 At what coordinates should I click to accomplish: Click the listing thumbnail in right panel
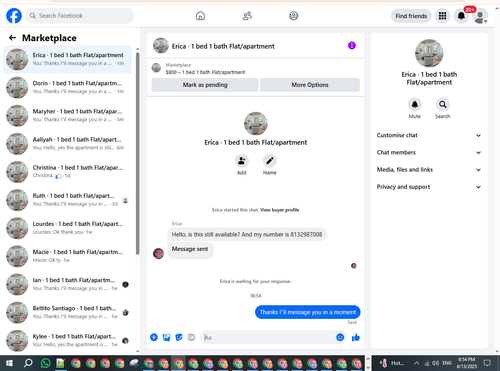pyautogui.click(x=429, y=53)
